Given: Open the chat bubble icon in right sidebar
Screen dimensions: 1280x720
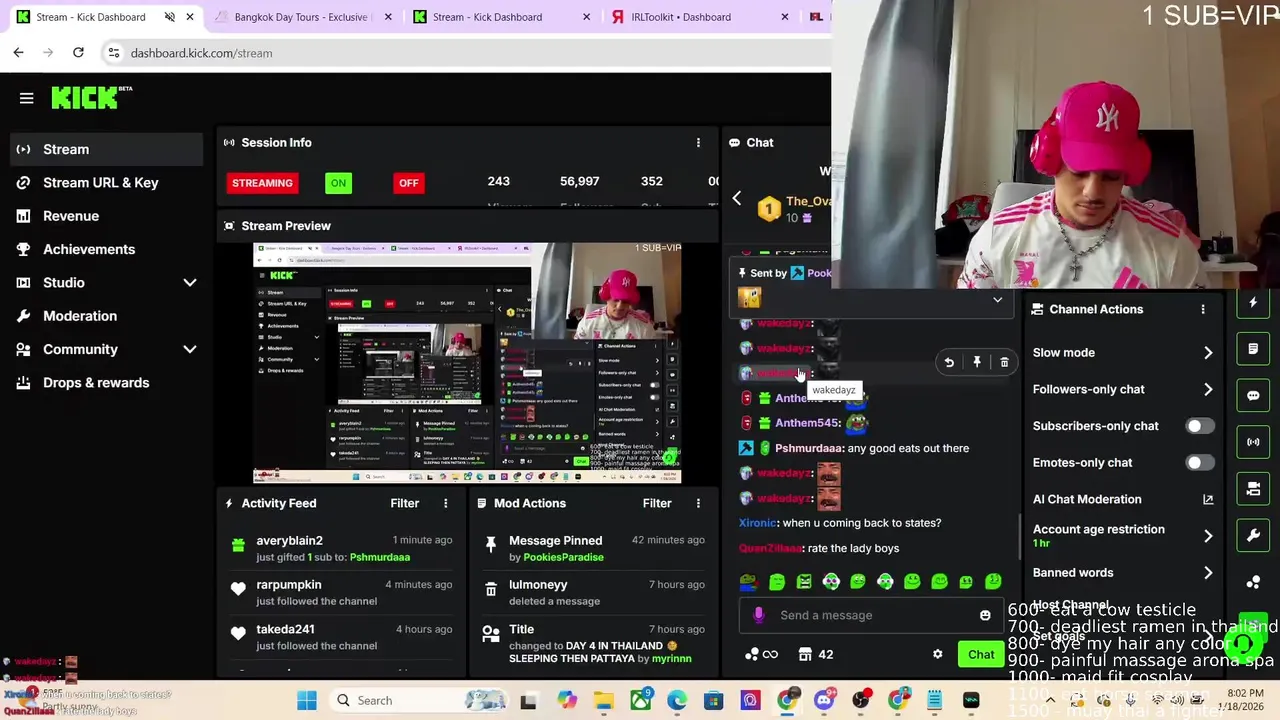Looking at the screenshot, I should click(1253, 395).
